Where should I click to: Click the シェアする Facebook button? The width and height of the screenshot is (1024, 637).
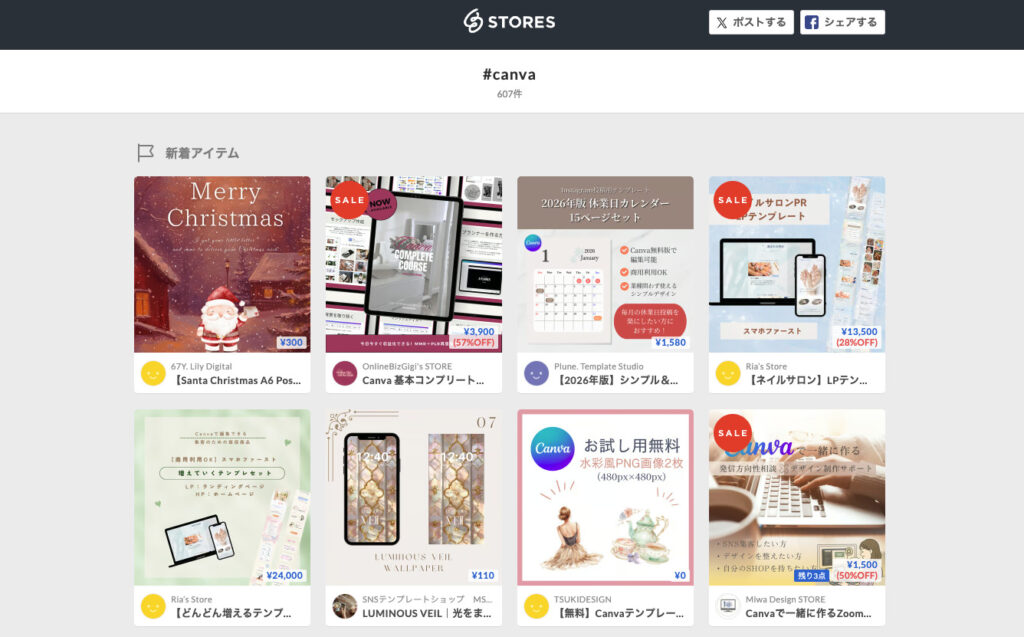pos(842,22)
